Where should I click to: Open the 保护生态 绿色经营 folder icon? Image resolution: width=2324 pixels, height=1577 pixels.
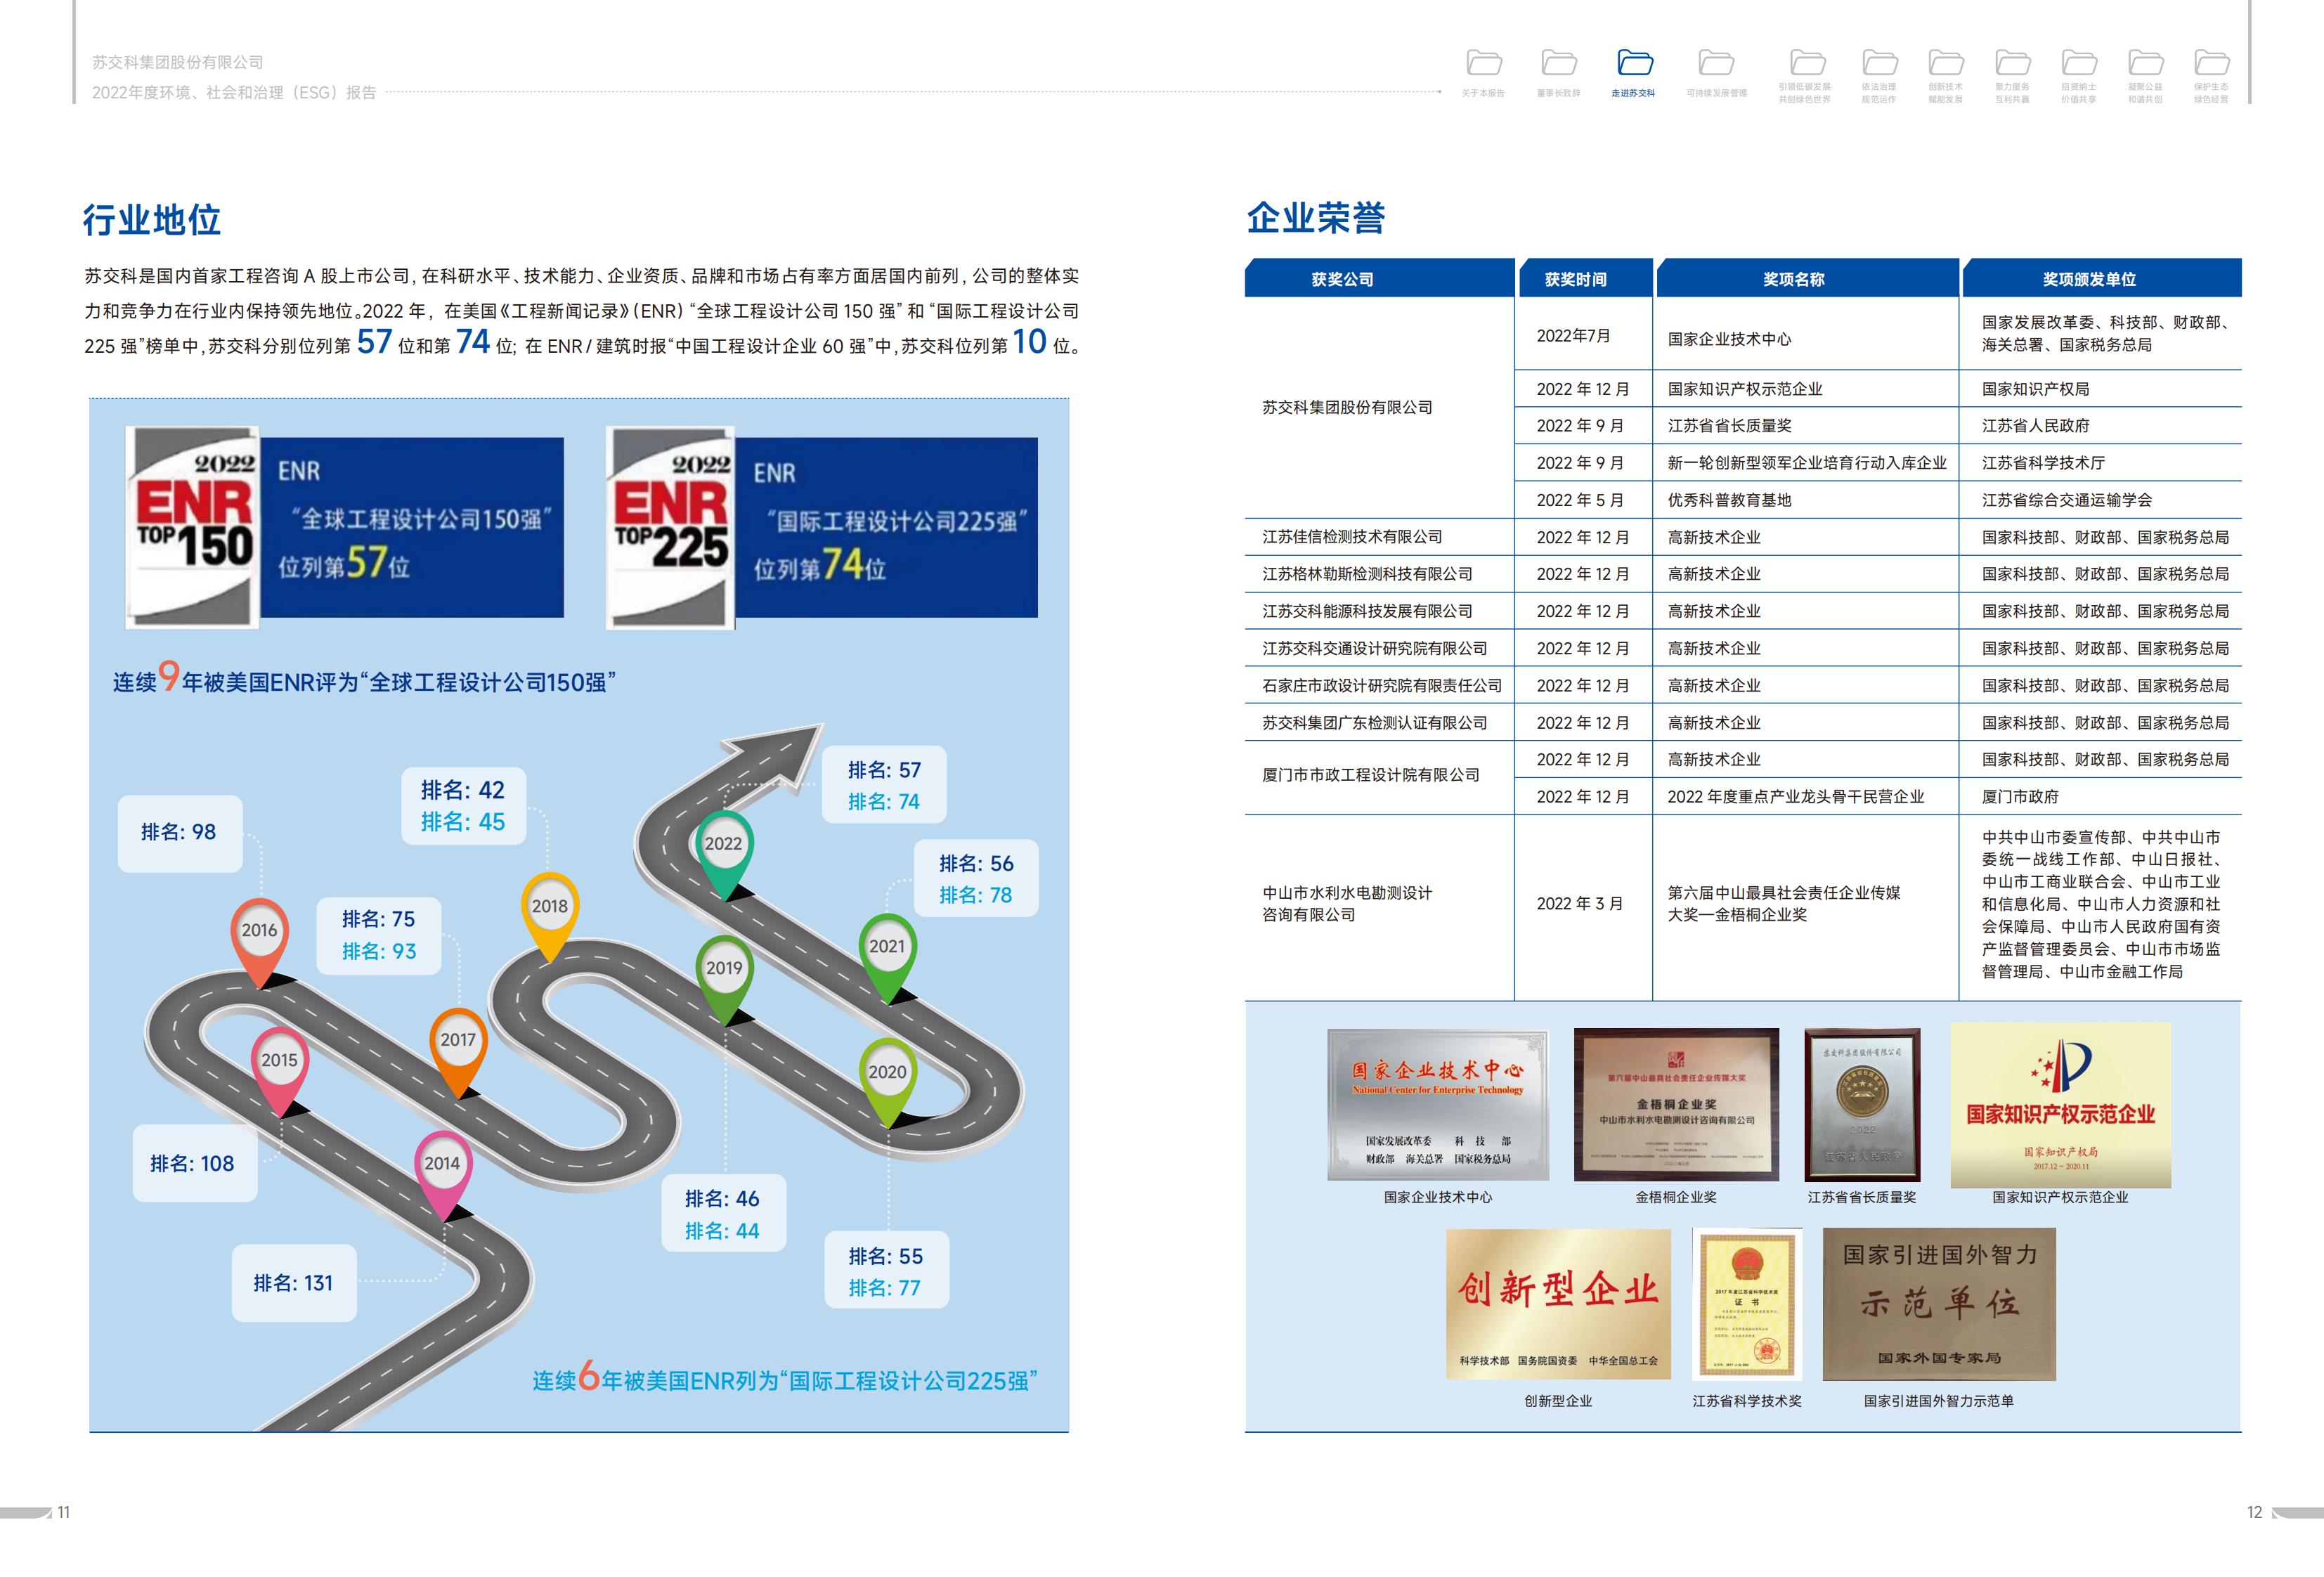coord(2211,63)
